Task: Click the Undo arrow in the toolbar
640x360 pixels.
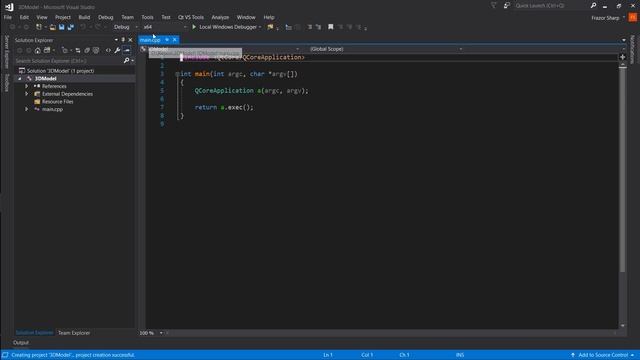Action: pos(83,27)
